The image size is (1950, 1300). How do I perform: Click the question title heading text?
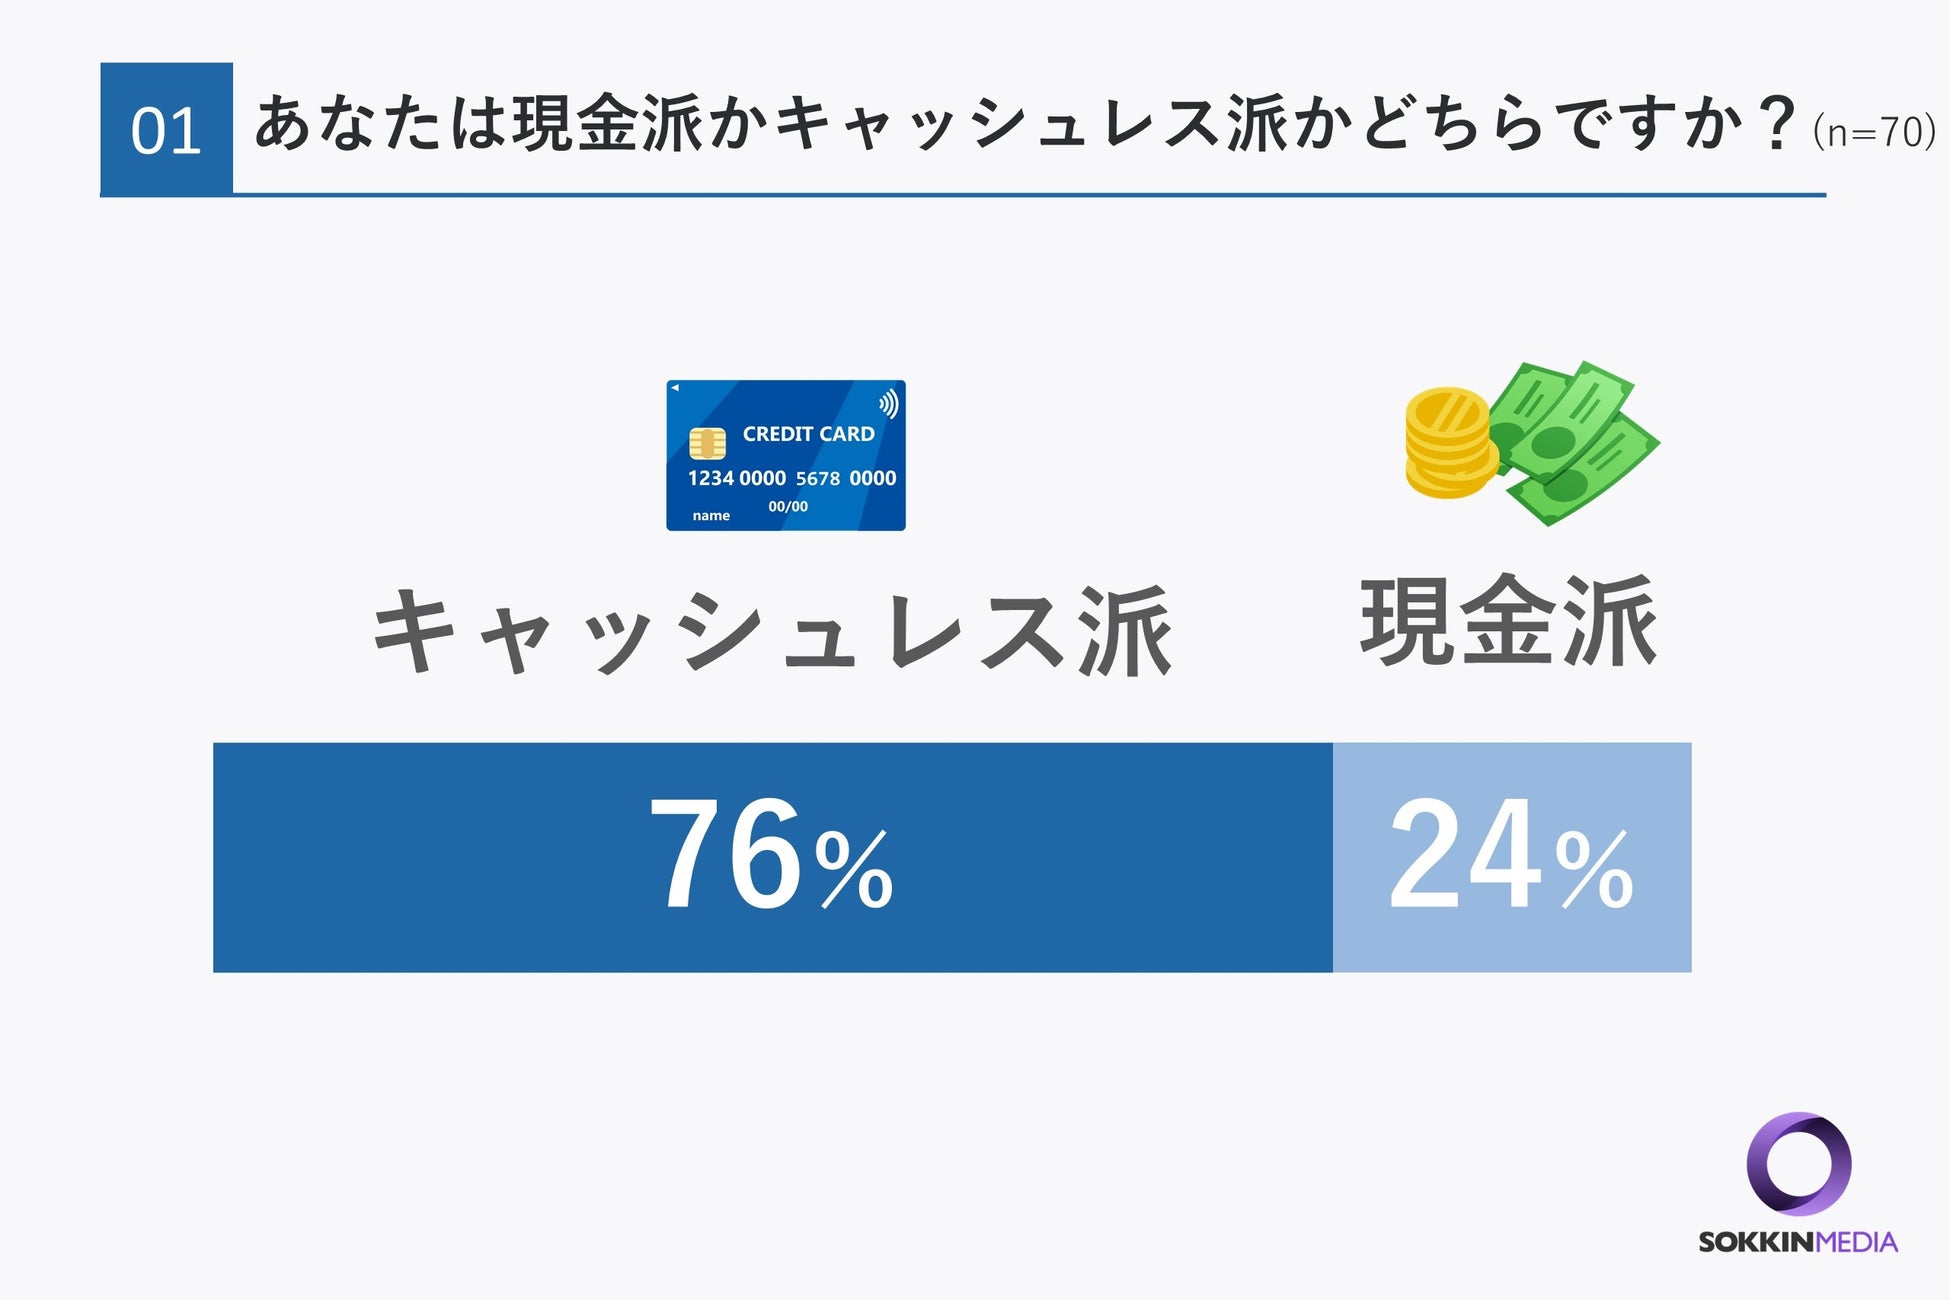click(1027, 124)
